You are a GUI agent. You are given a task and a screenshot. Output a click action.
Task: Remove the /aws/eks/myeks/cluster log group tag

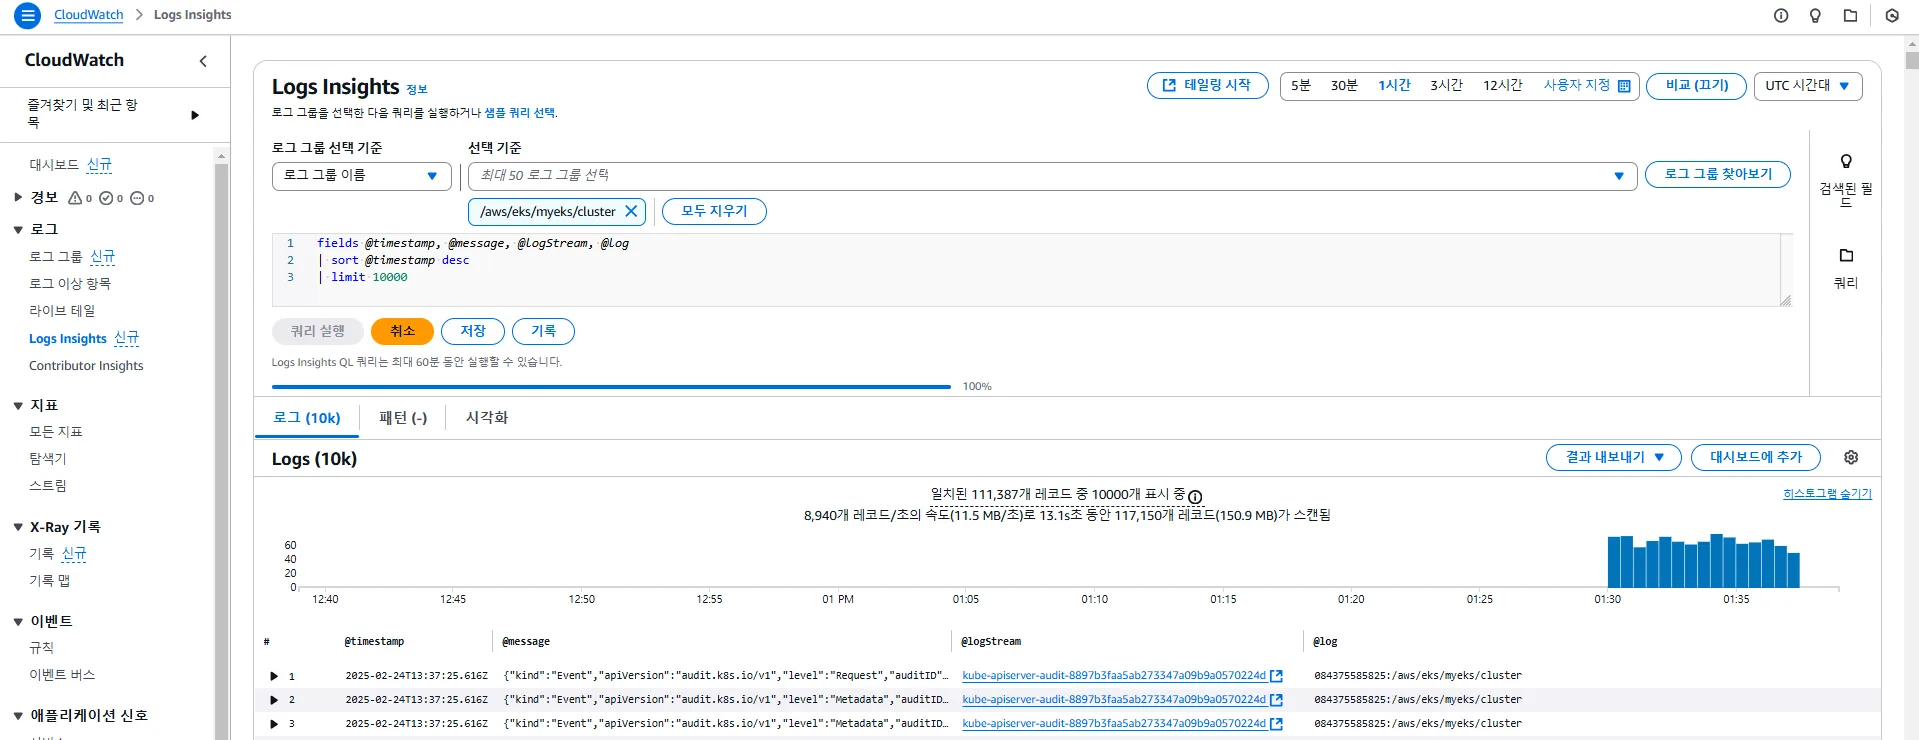pos(631,211)
